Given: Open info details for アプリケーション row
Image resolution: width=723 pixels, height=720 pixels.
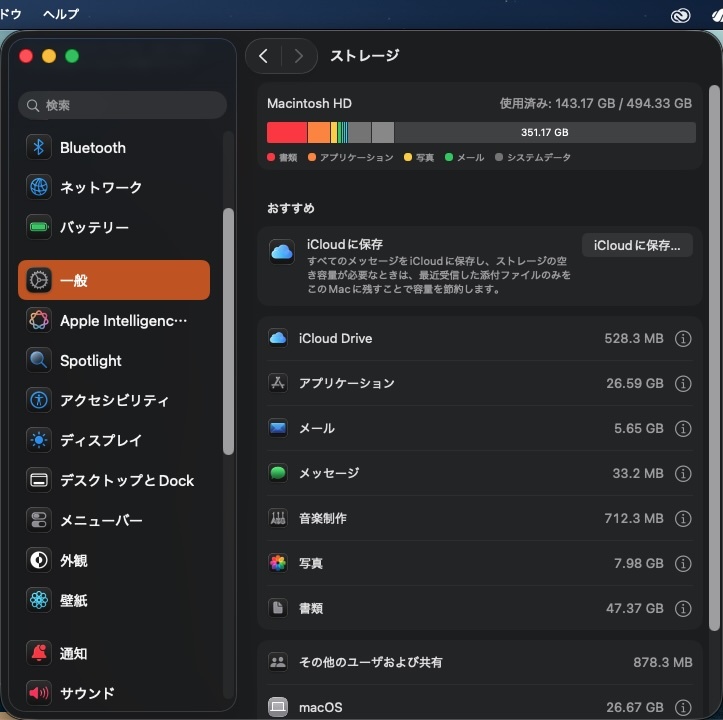Looking at the screenshot, I should coord(683,384).
